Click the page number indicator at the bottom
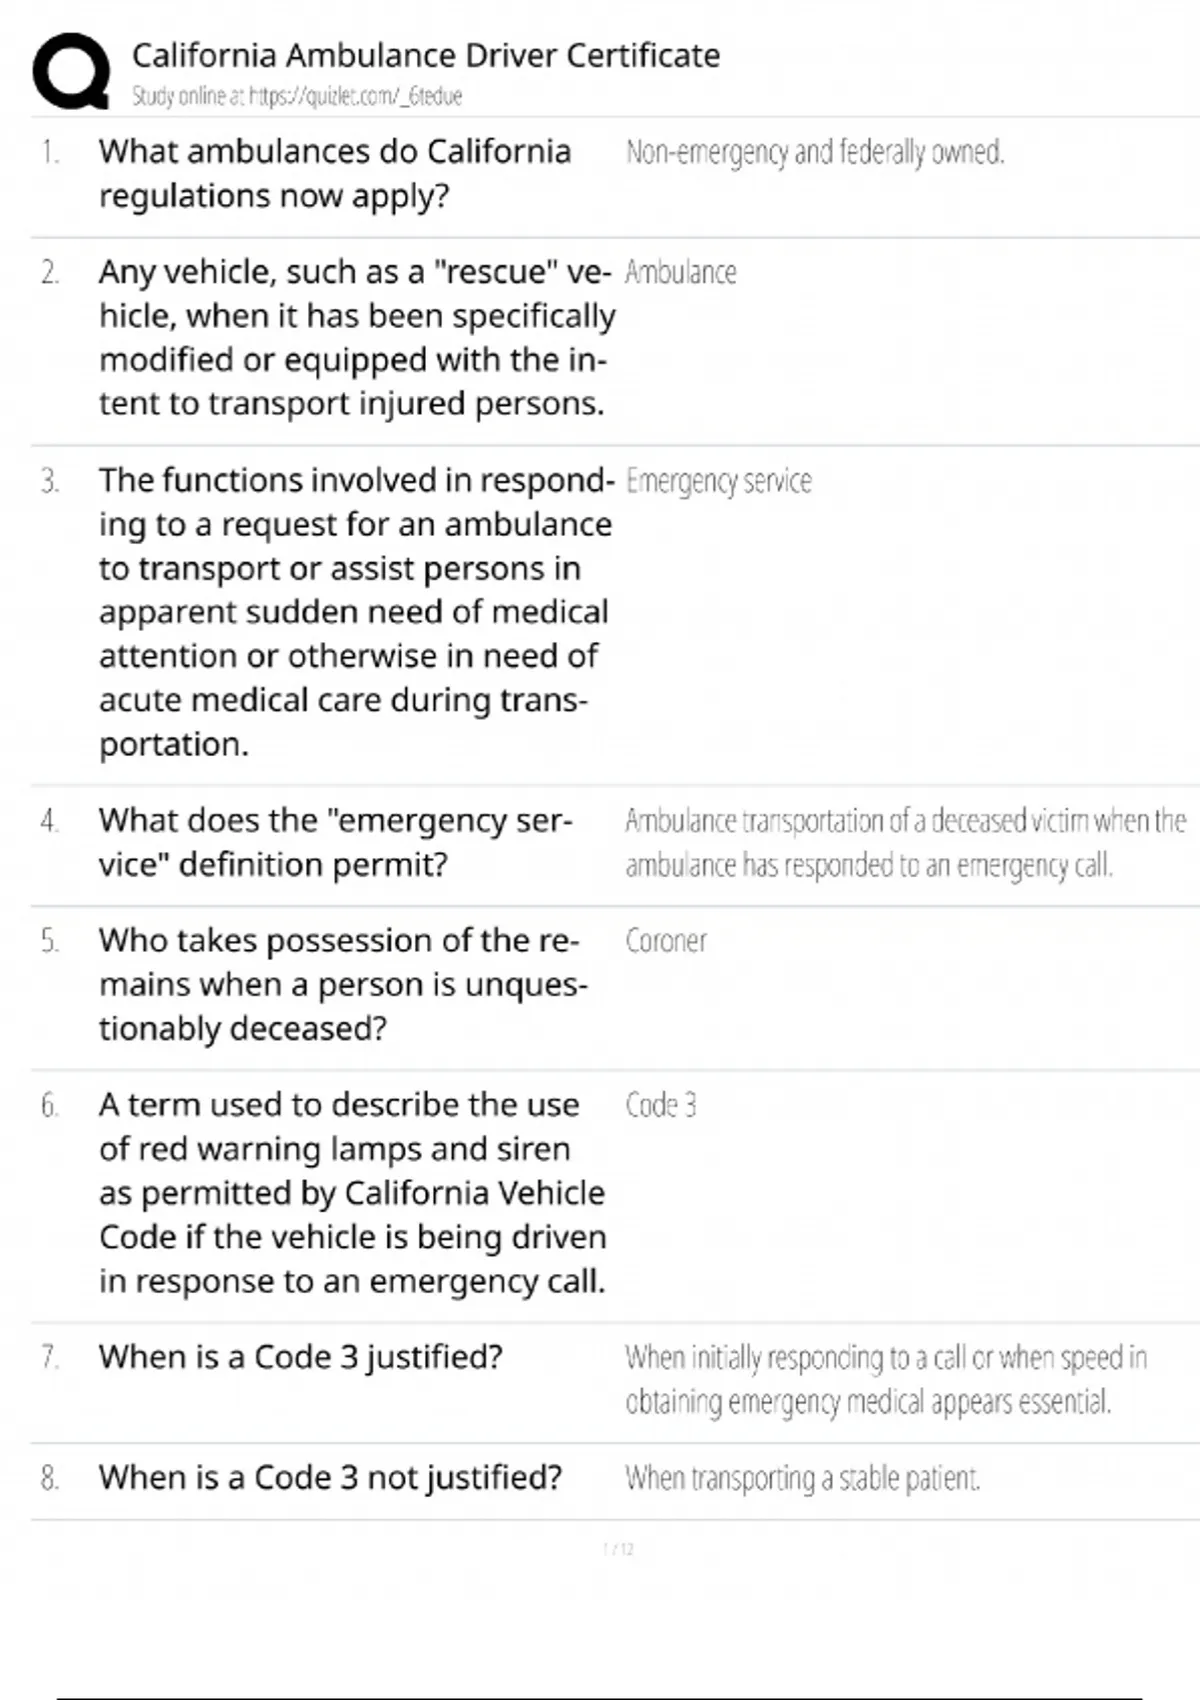 619,1549
